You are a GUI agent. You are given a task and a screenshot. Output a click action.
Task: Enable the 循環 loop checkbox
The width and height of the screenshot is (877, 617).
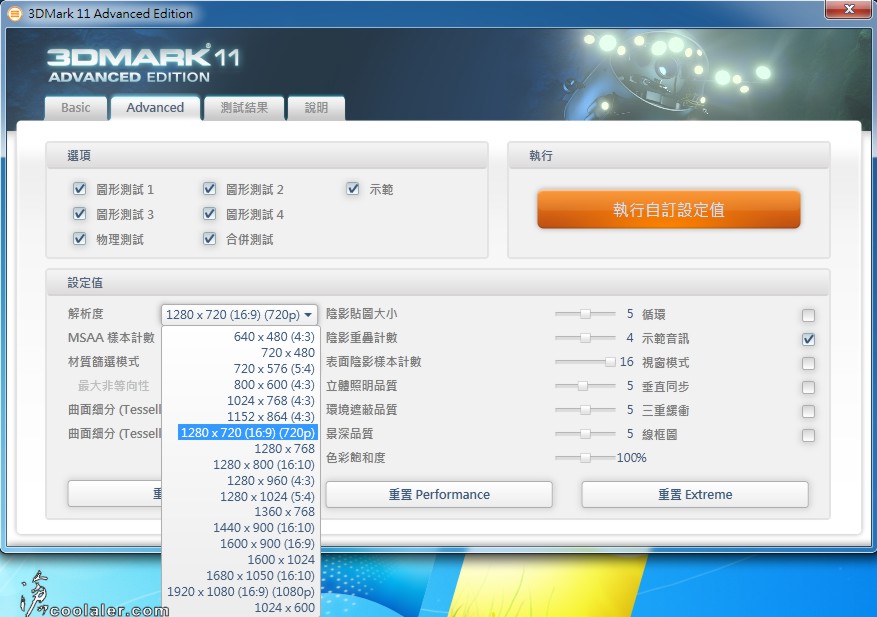coord(808,315)
